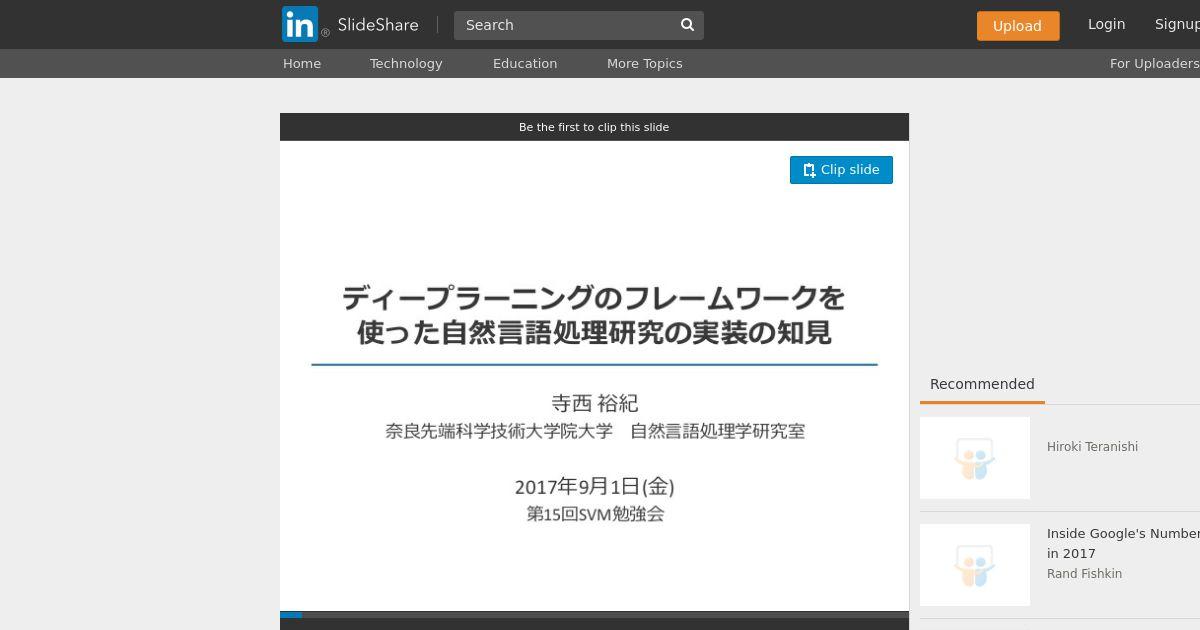
Task: Click the Hiroki Teranishi author name
Action: 1092,447
